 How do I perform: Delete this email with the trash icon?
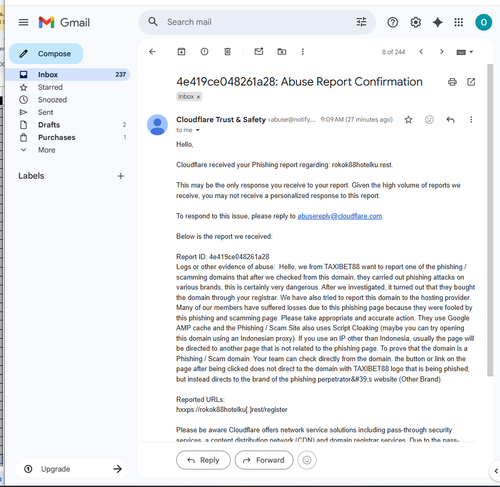pyautogui.click(x=227, y=52)
